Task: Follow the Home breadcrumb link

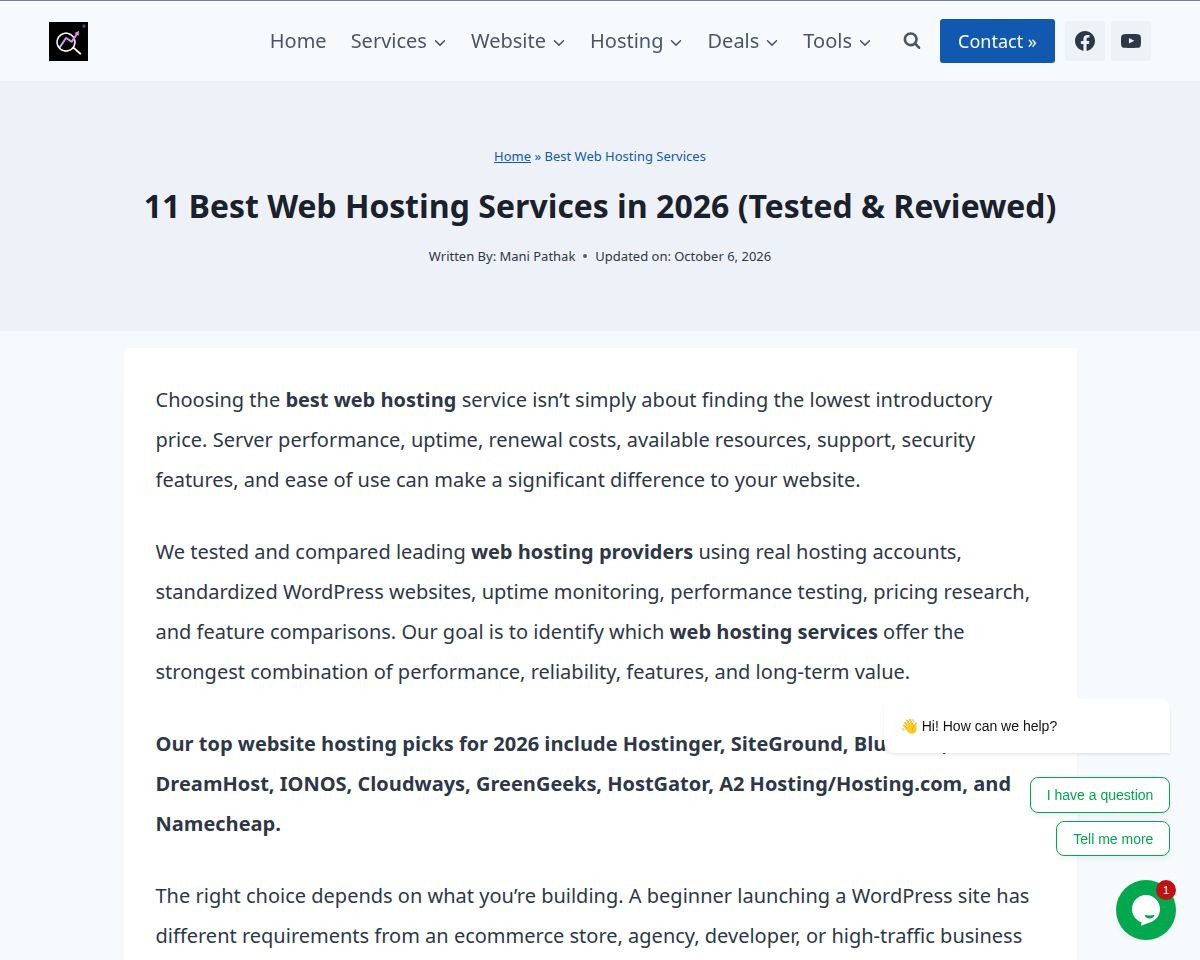Action: [x=512, y=156]
